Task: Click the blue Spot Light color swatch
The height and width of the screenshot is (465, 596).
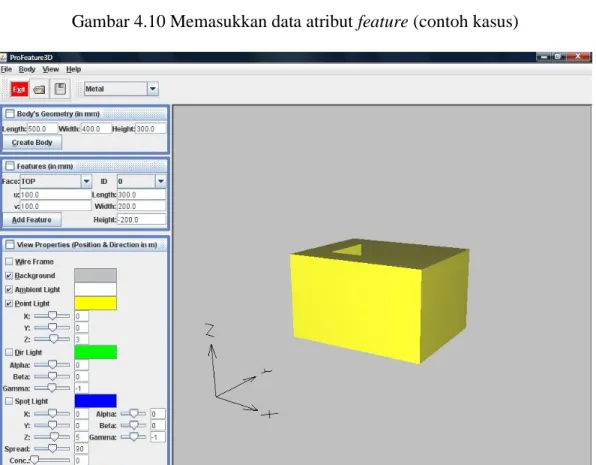Action: [95, 401]
